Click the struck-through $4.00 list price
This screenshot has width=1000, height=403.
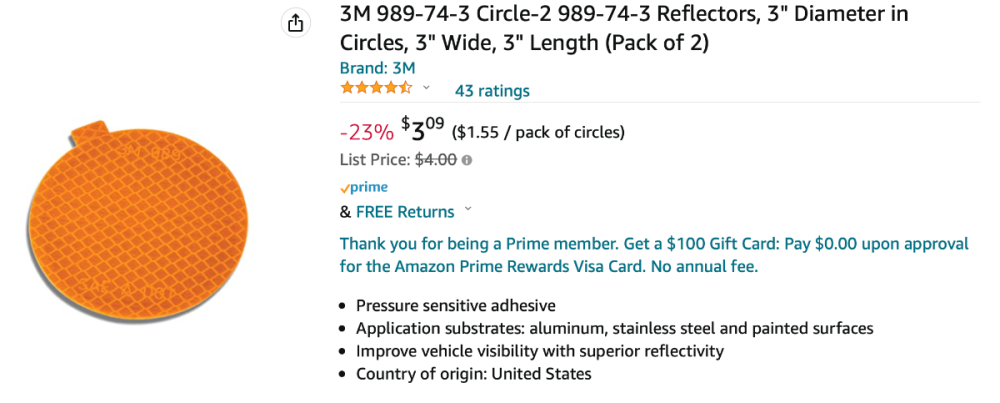coord(436,159)
